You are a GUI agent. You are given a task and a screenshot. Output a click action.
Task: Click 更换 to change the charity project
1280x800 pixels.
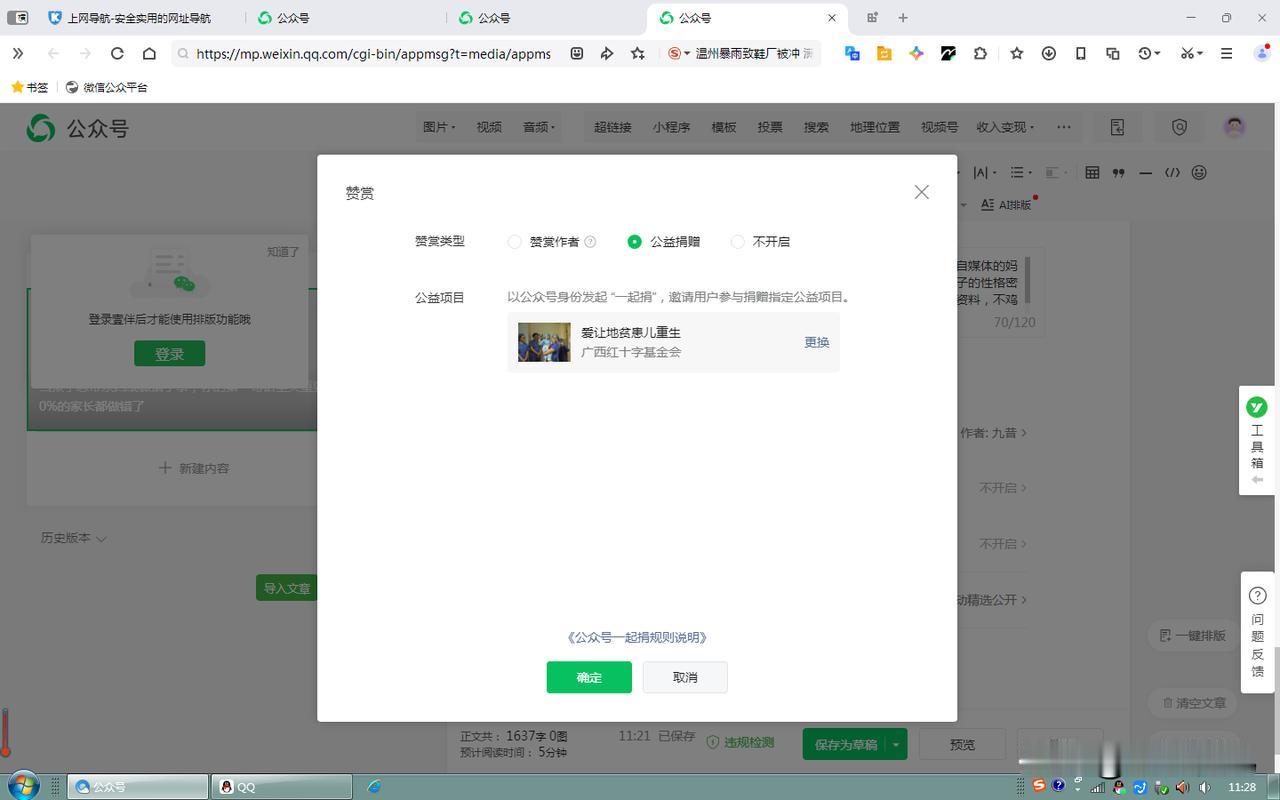click(x=817, y=342)
